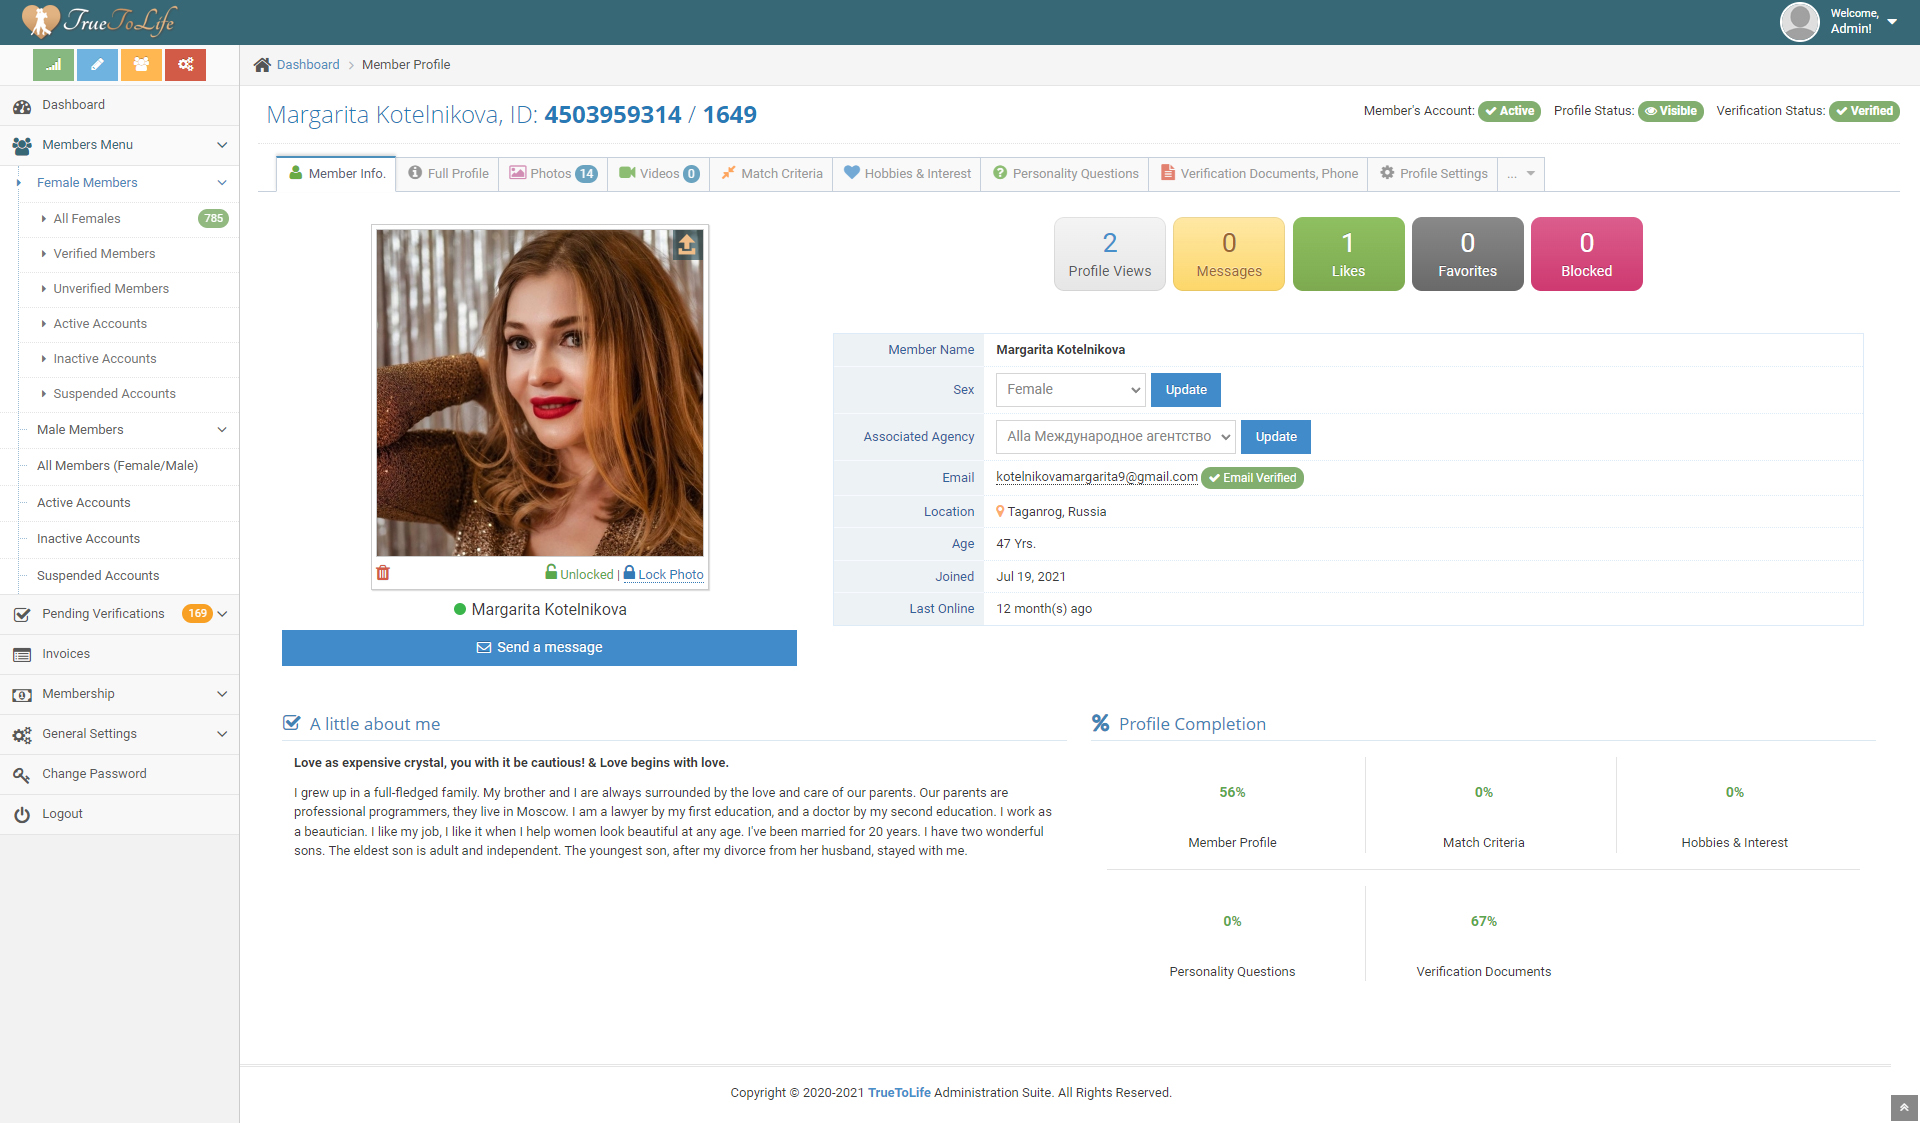Screen dimensions: 1920x1123
Task: Click the member email address link
Action: click(1096, 477)
